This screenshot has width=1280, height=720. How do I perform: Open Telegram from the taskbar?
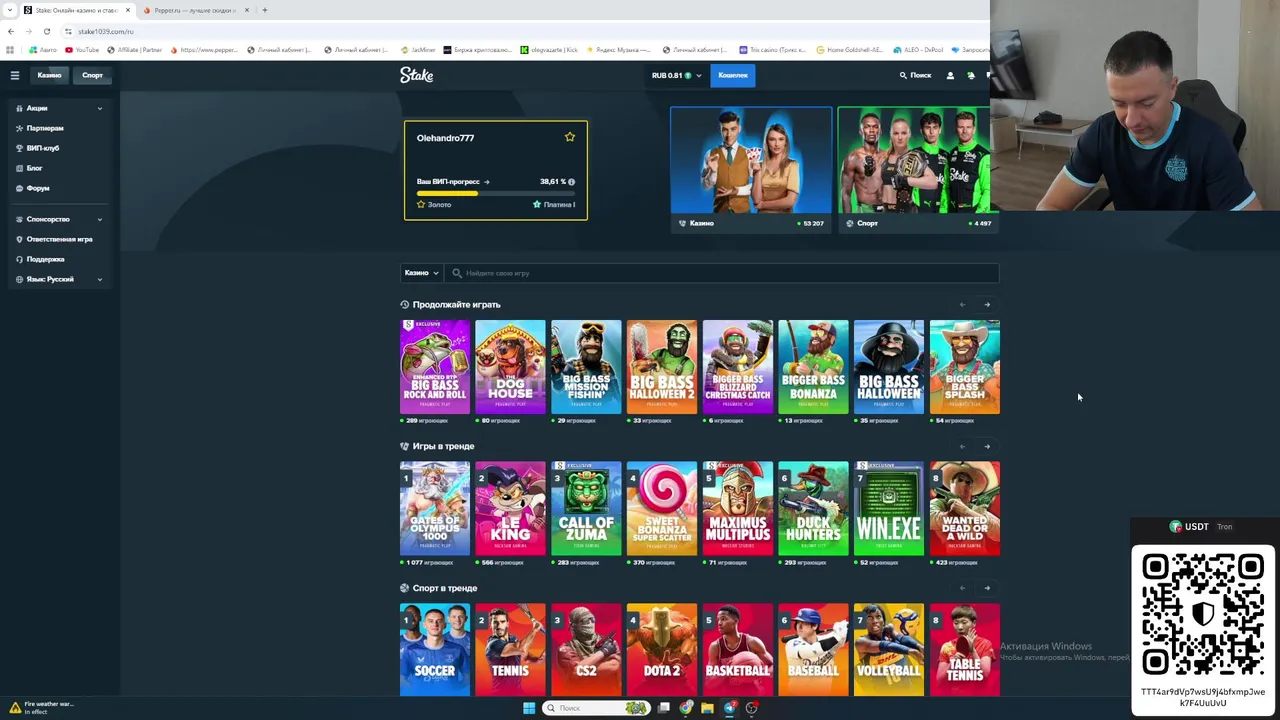point(730,708)
